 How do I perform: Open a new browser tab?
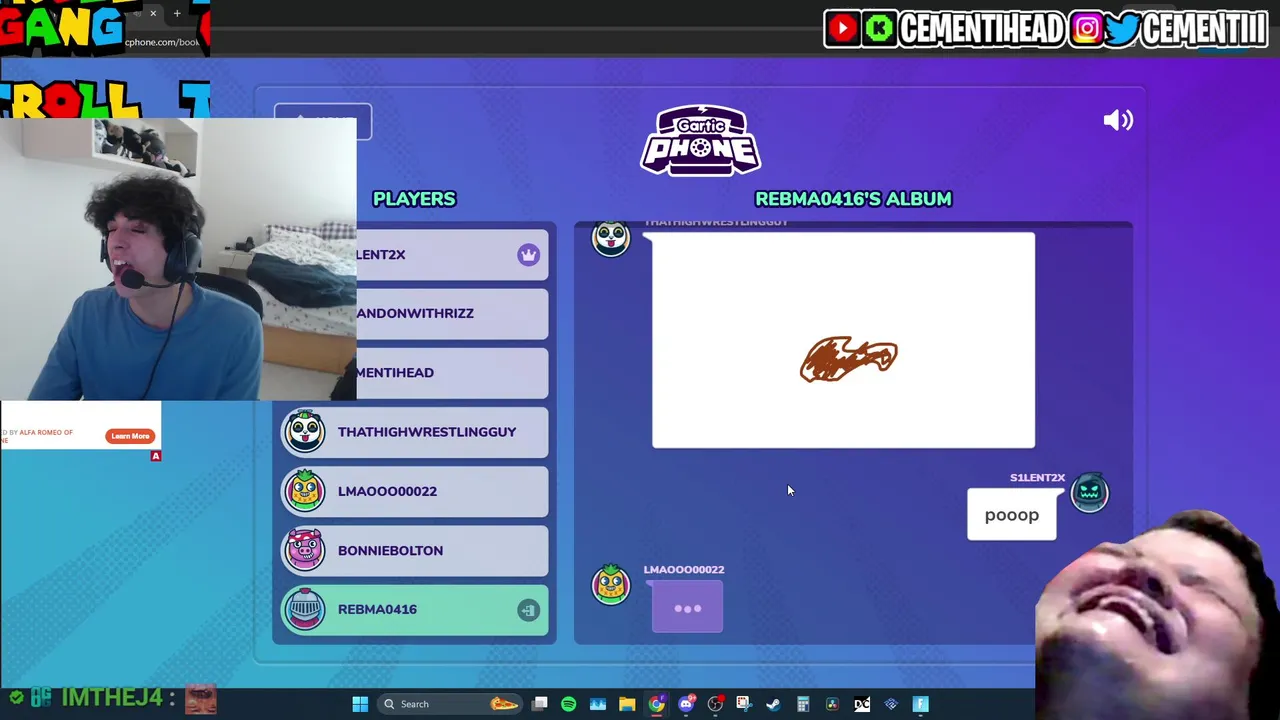click(177, 13)
